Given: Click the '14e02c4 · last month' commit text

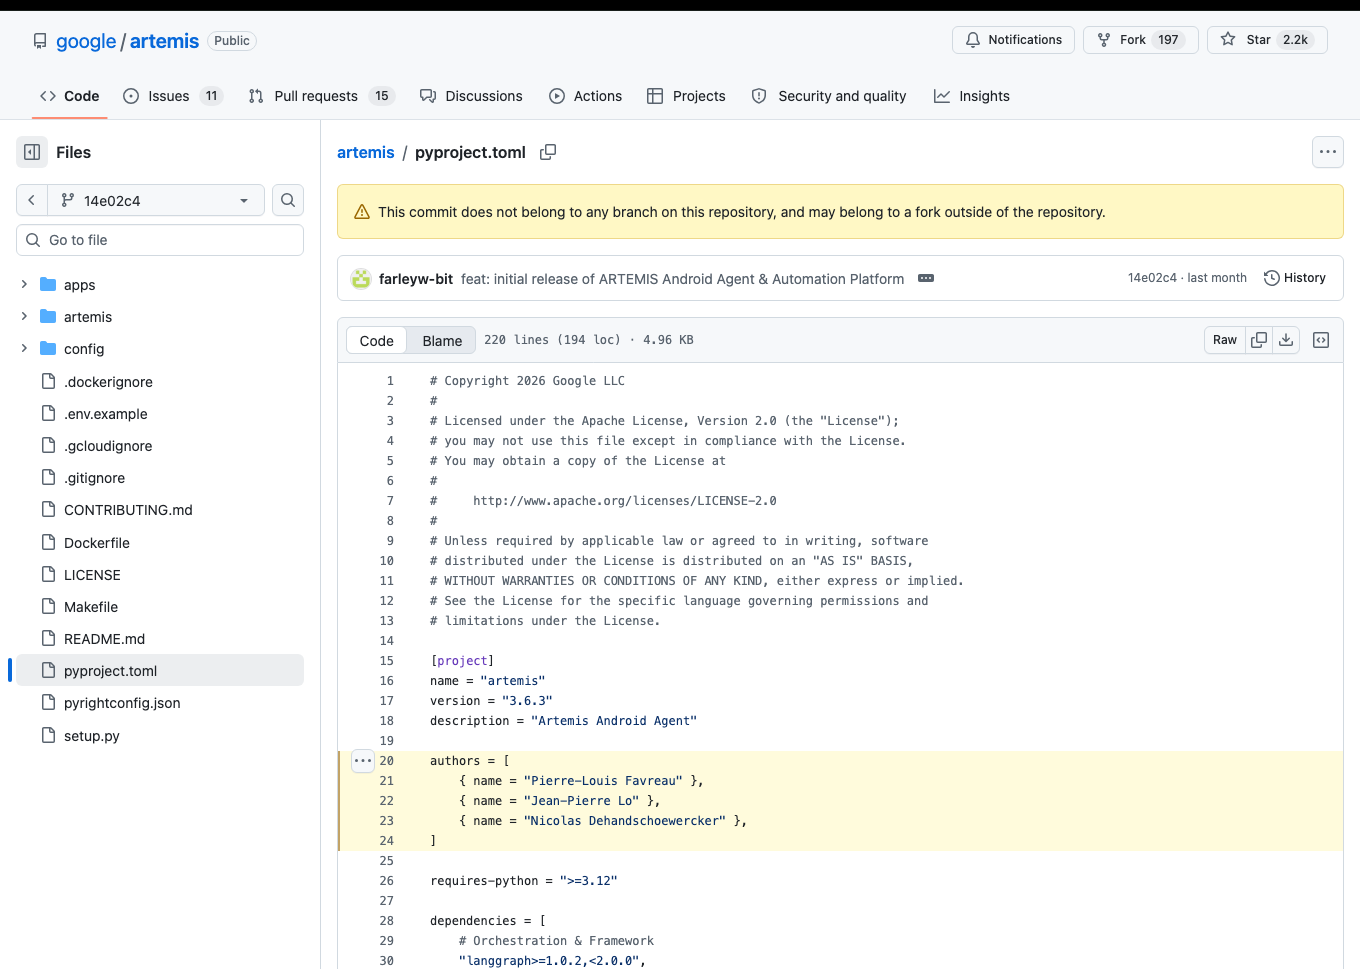Looking at the screenshot, I should click(x=1187, y=278).
